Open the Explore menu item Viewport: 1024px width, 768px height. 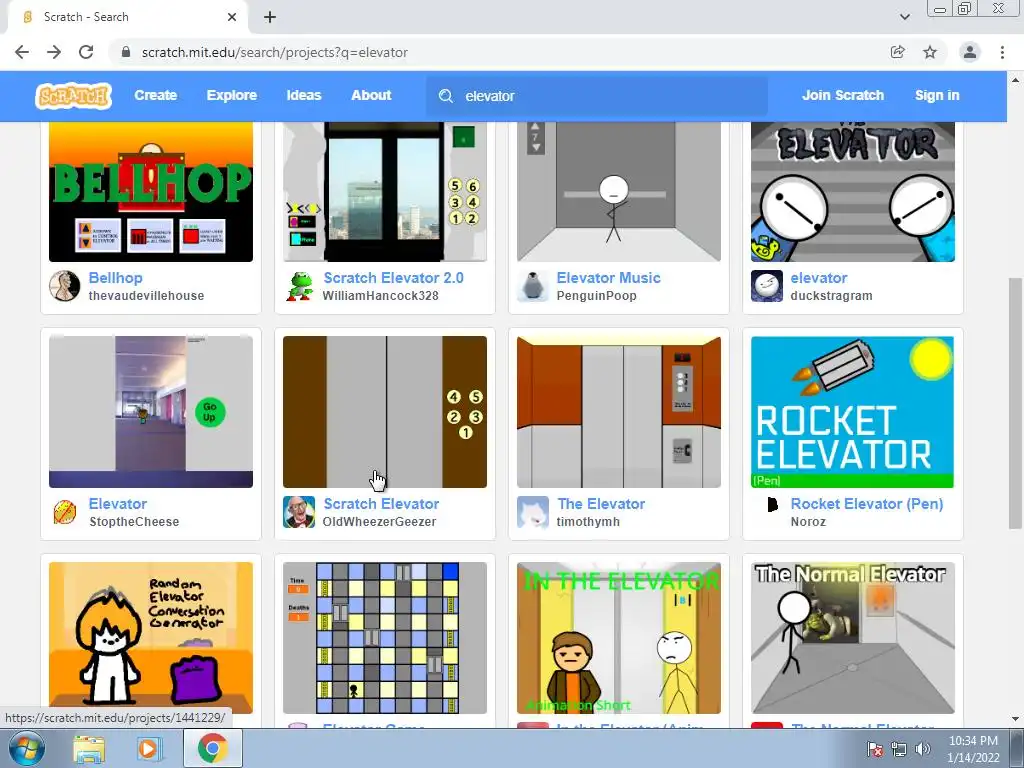[232, 95]
